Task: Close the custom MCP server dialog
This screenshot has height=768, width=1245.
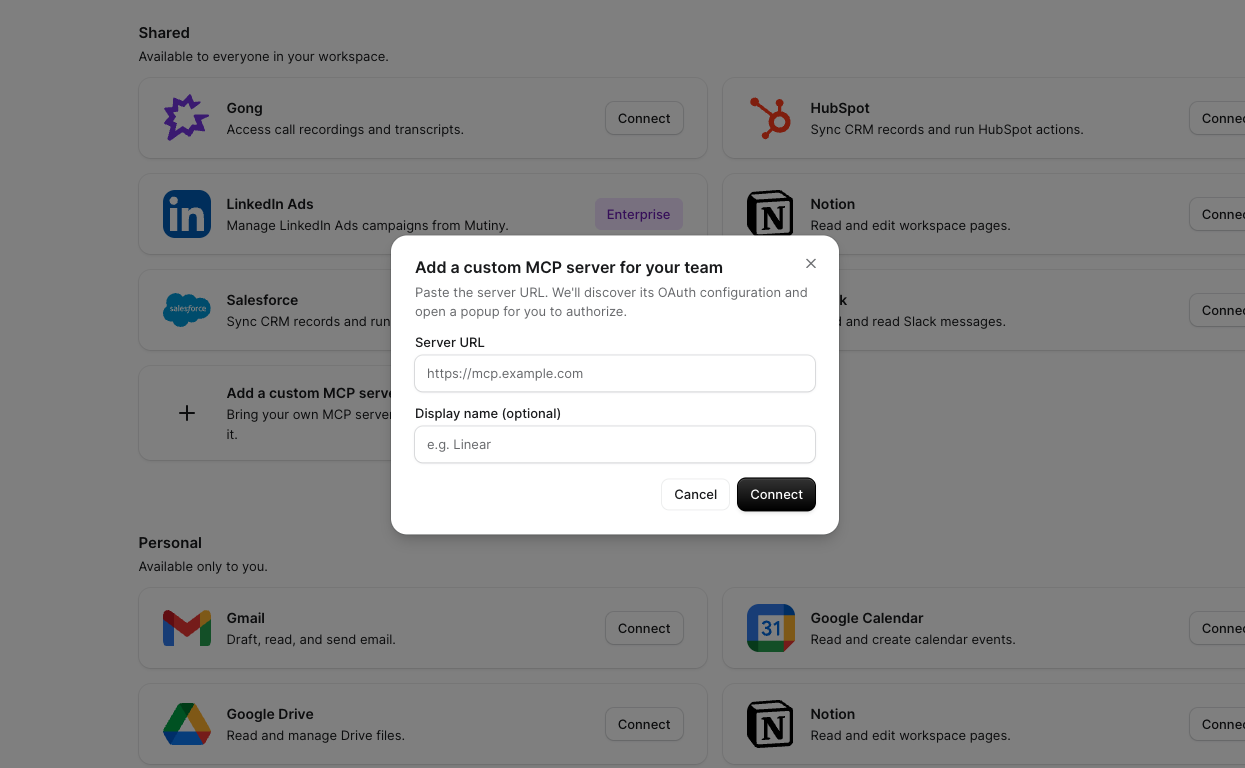Action: pyautogui.click(x=811, y=264)
